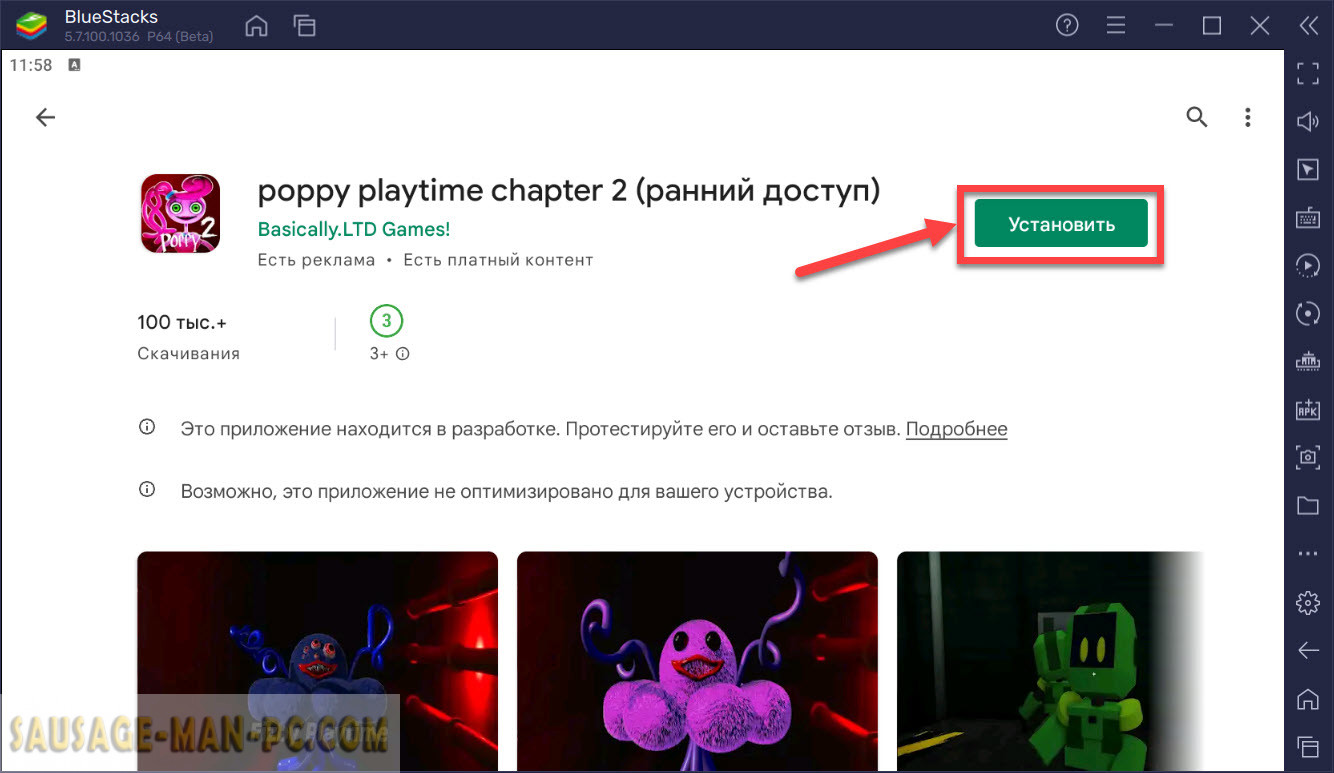Click the green Установить button
This screenshot has width=1334, height=773.
point(1061,224)
